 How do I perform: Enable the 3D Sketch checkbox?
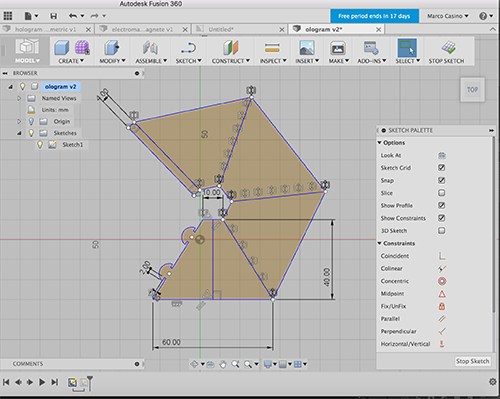point(442,230)
